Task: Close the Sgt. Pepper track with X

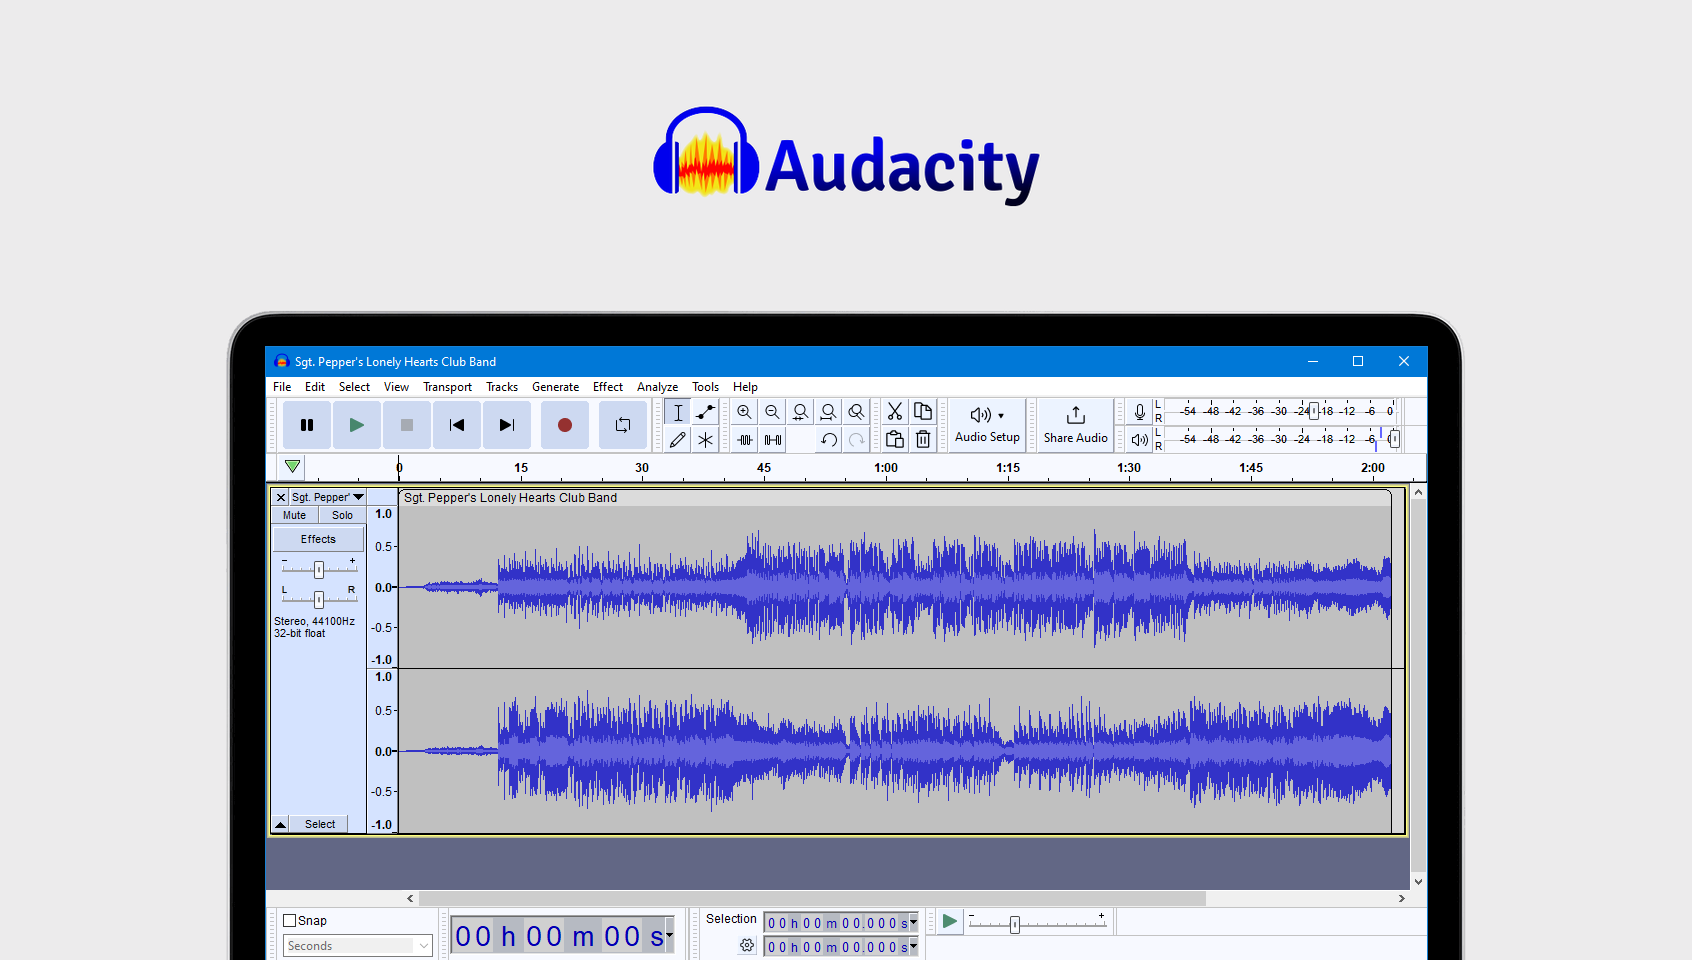Action: (281, 497)
